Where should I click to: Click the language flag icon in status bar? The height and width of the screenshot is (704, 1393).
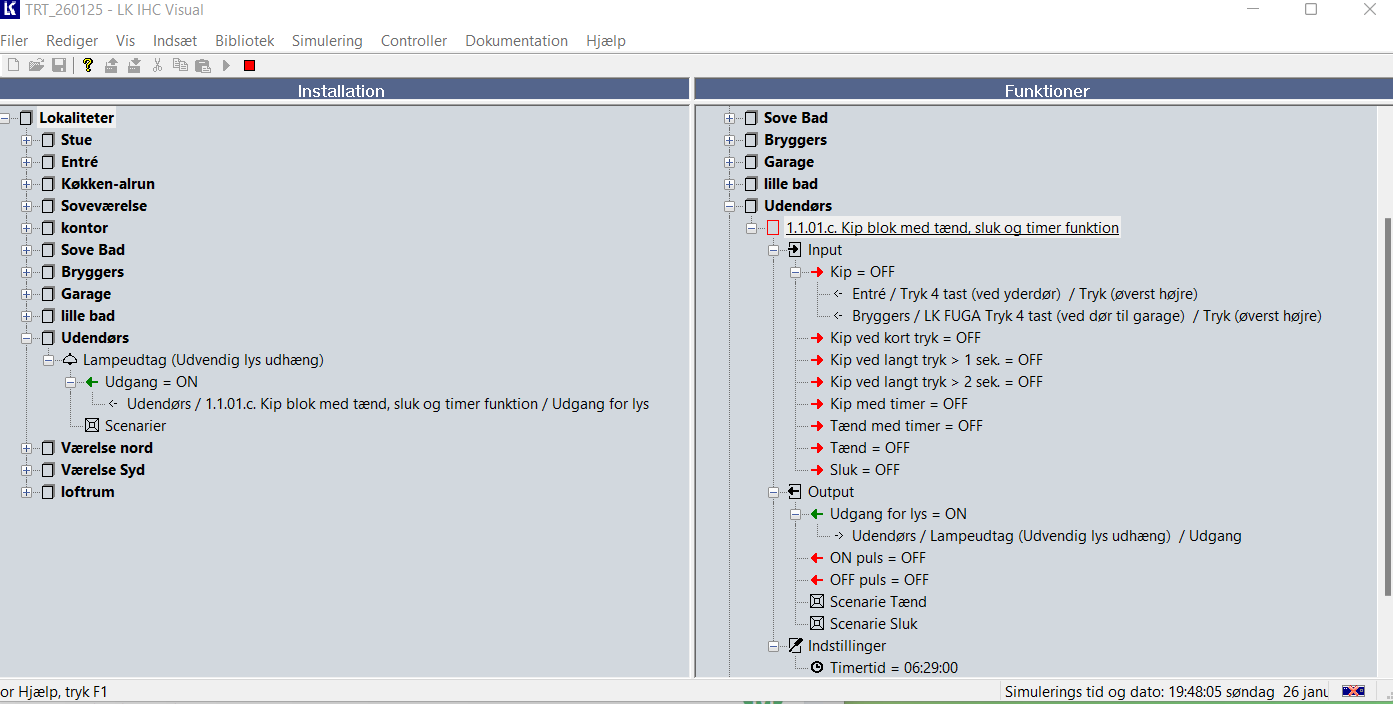tap(1353, 691)
